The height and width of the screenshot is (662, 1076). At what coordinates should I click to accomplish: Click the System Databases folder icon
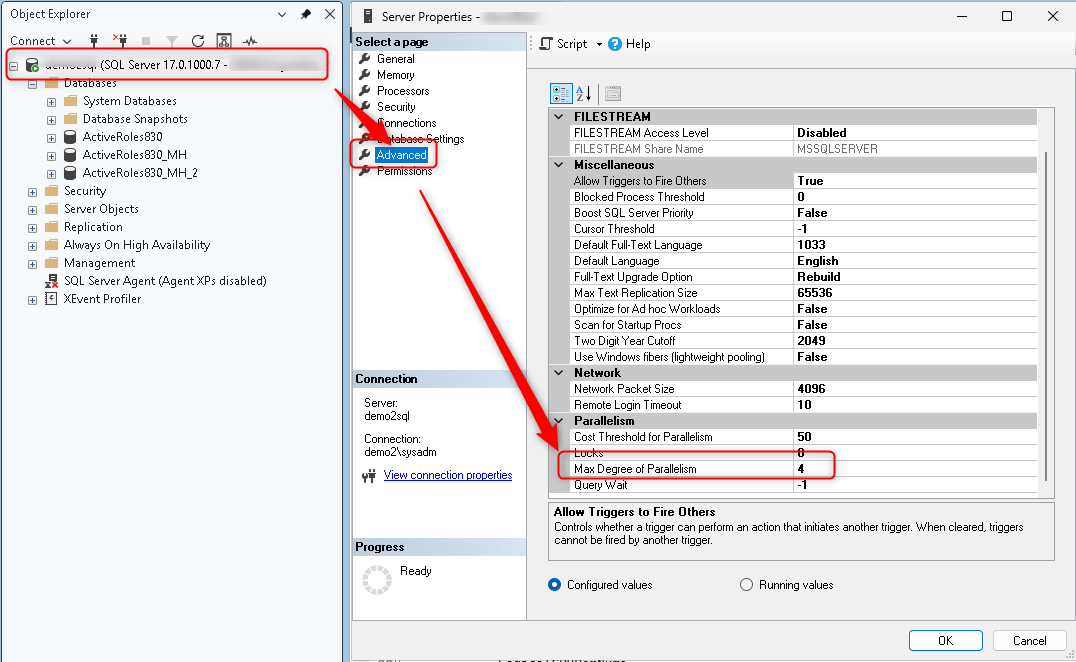pyautogui.click(x=70, y=101)
